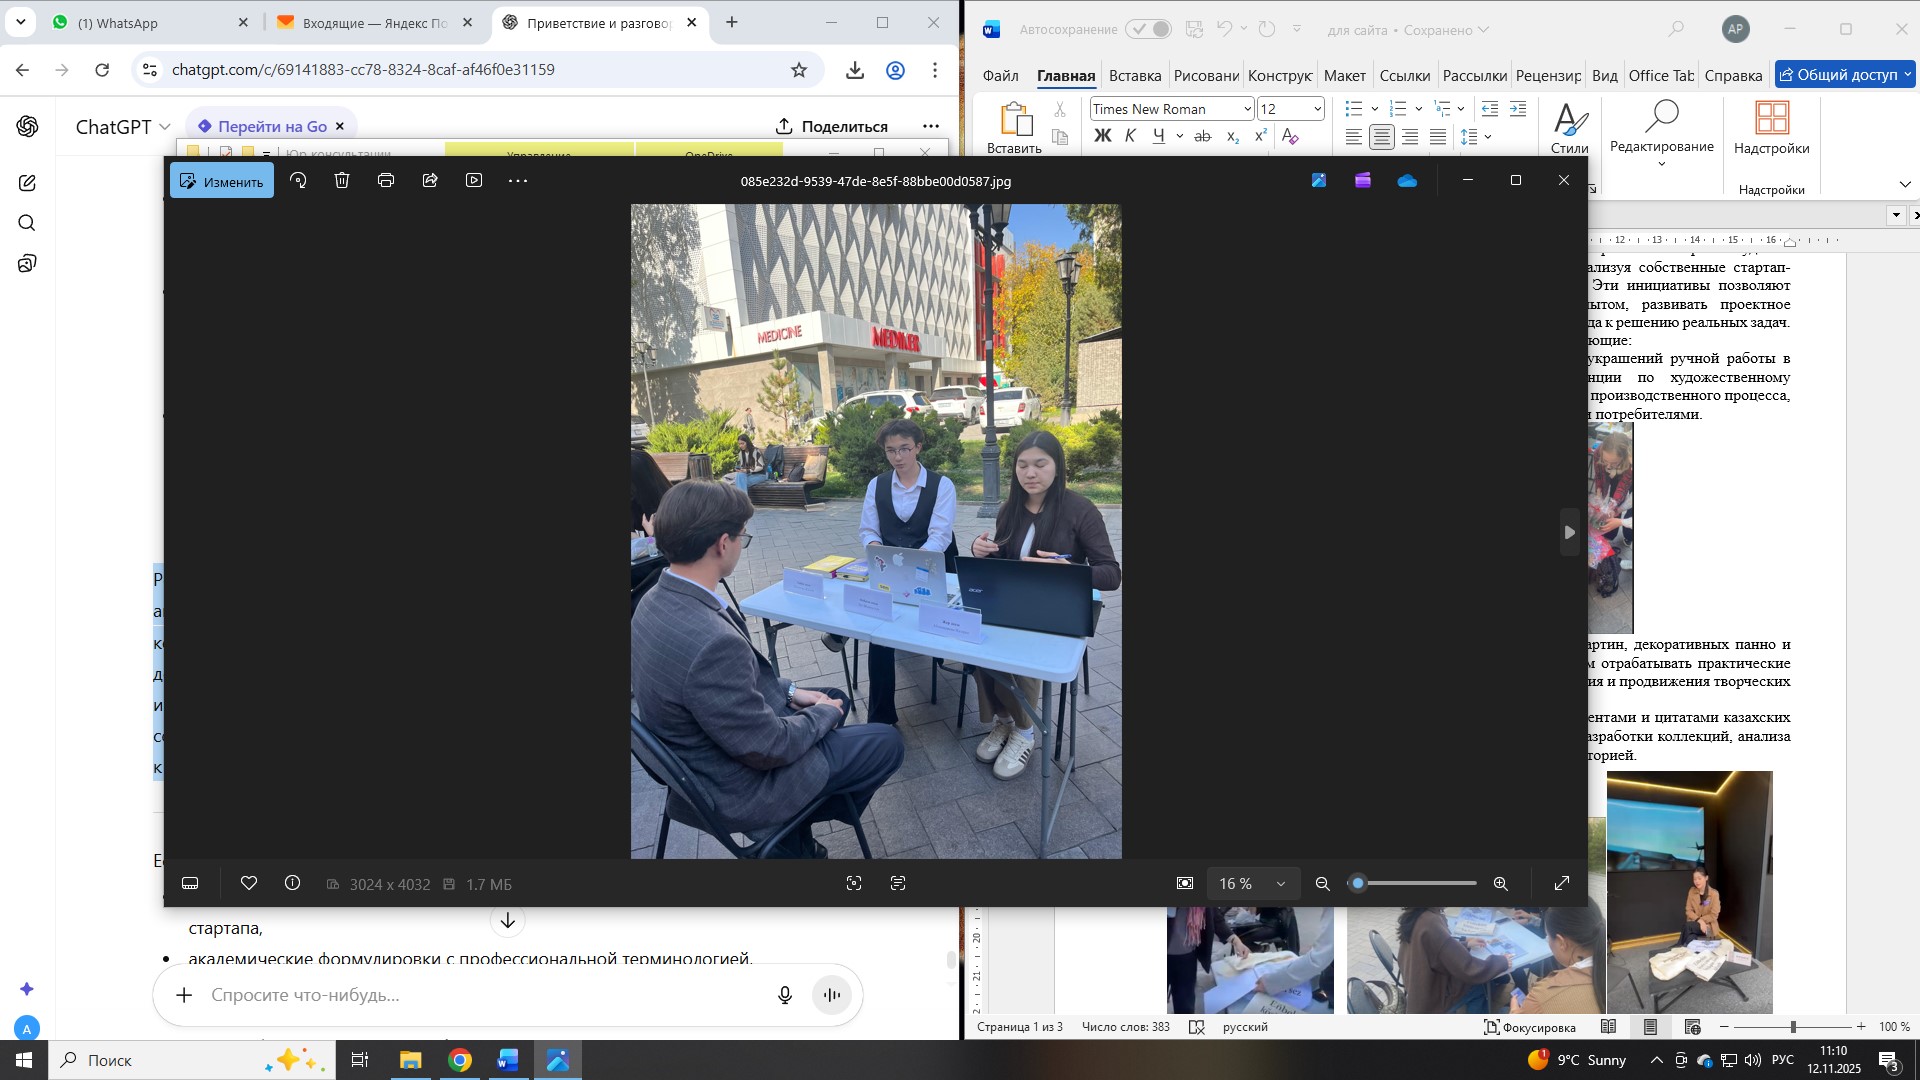Add photo to favorites with heart
This screenshot has width=1920, height=1080.
[249, 884]
